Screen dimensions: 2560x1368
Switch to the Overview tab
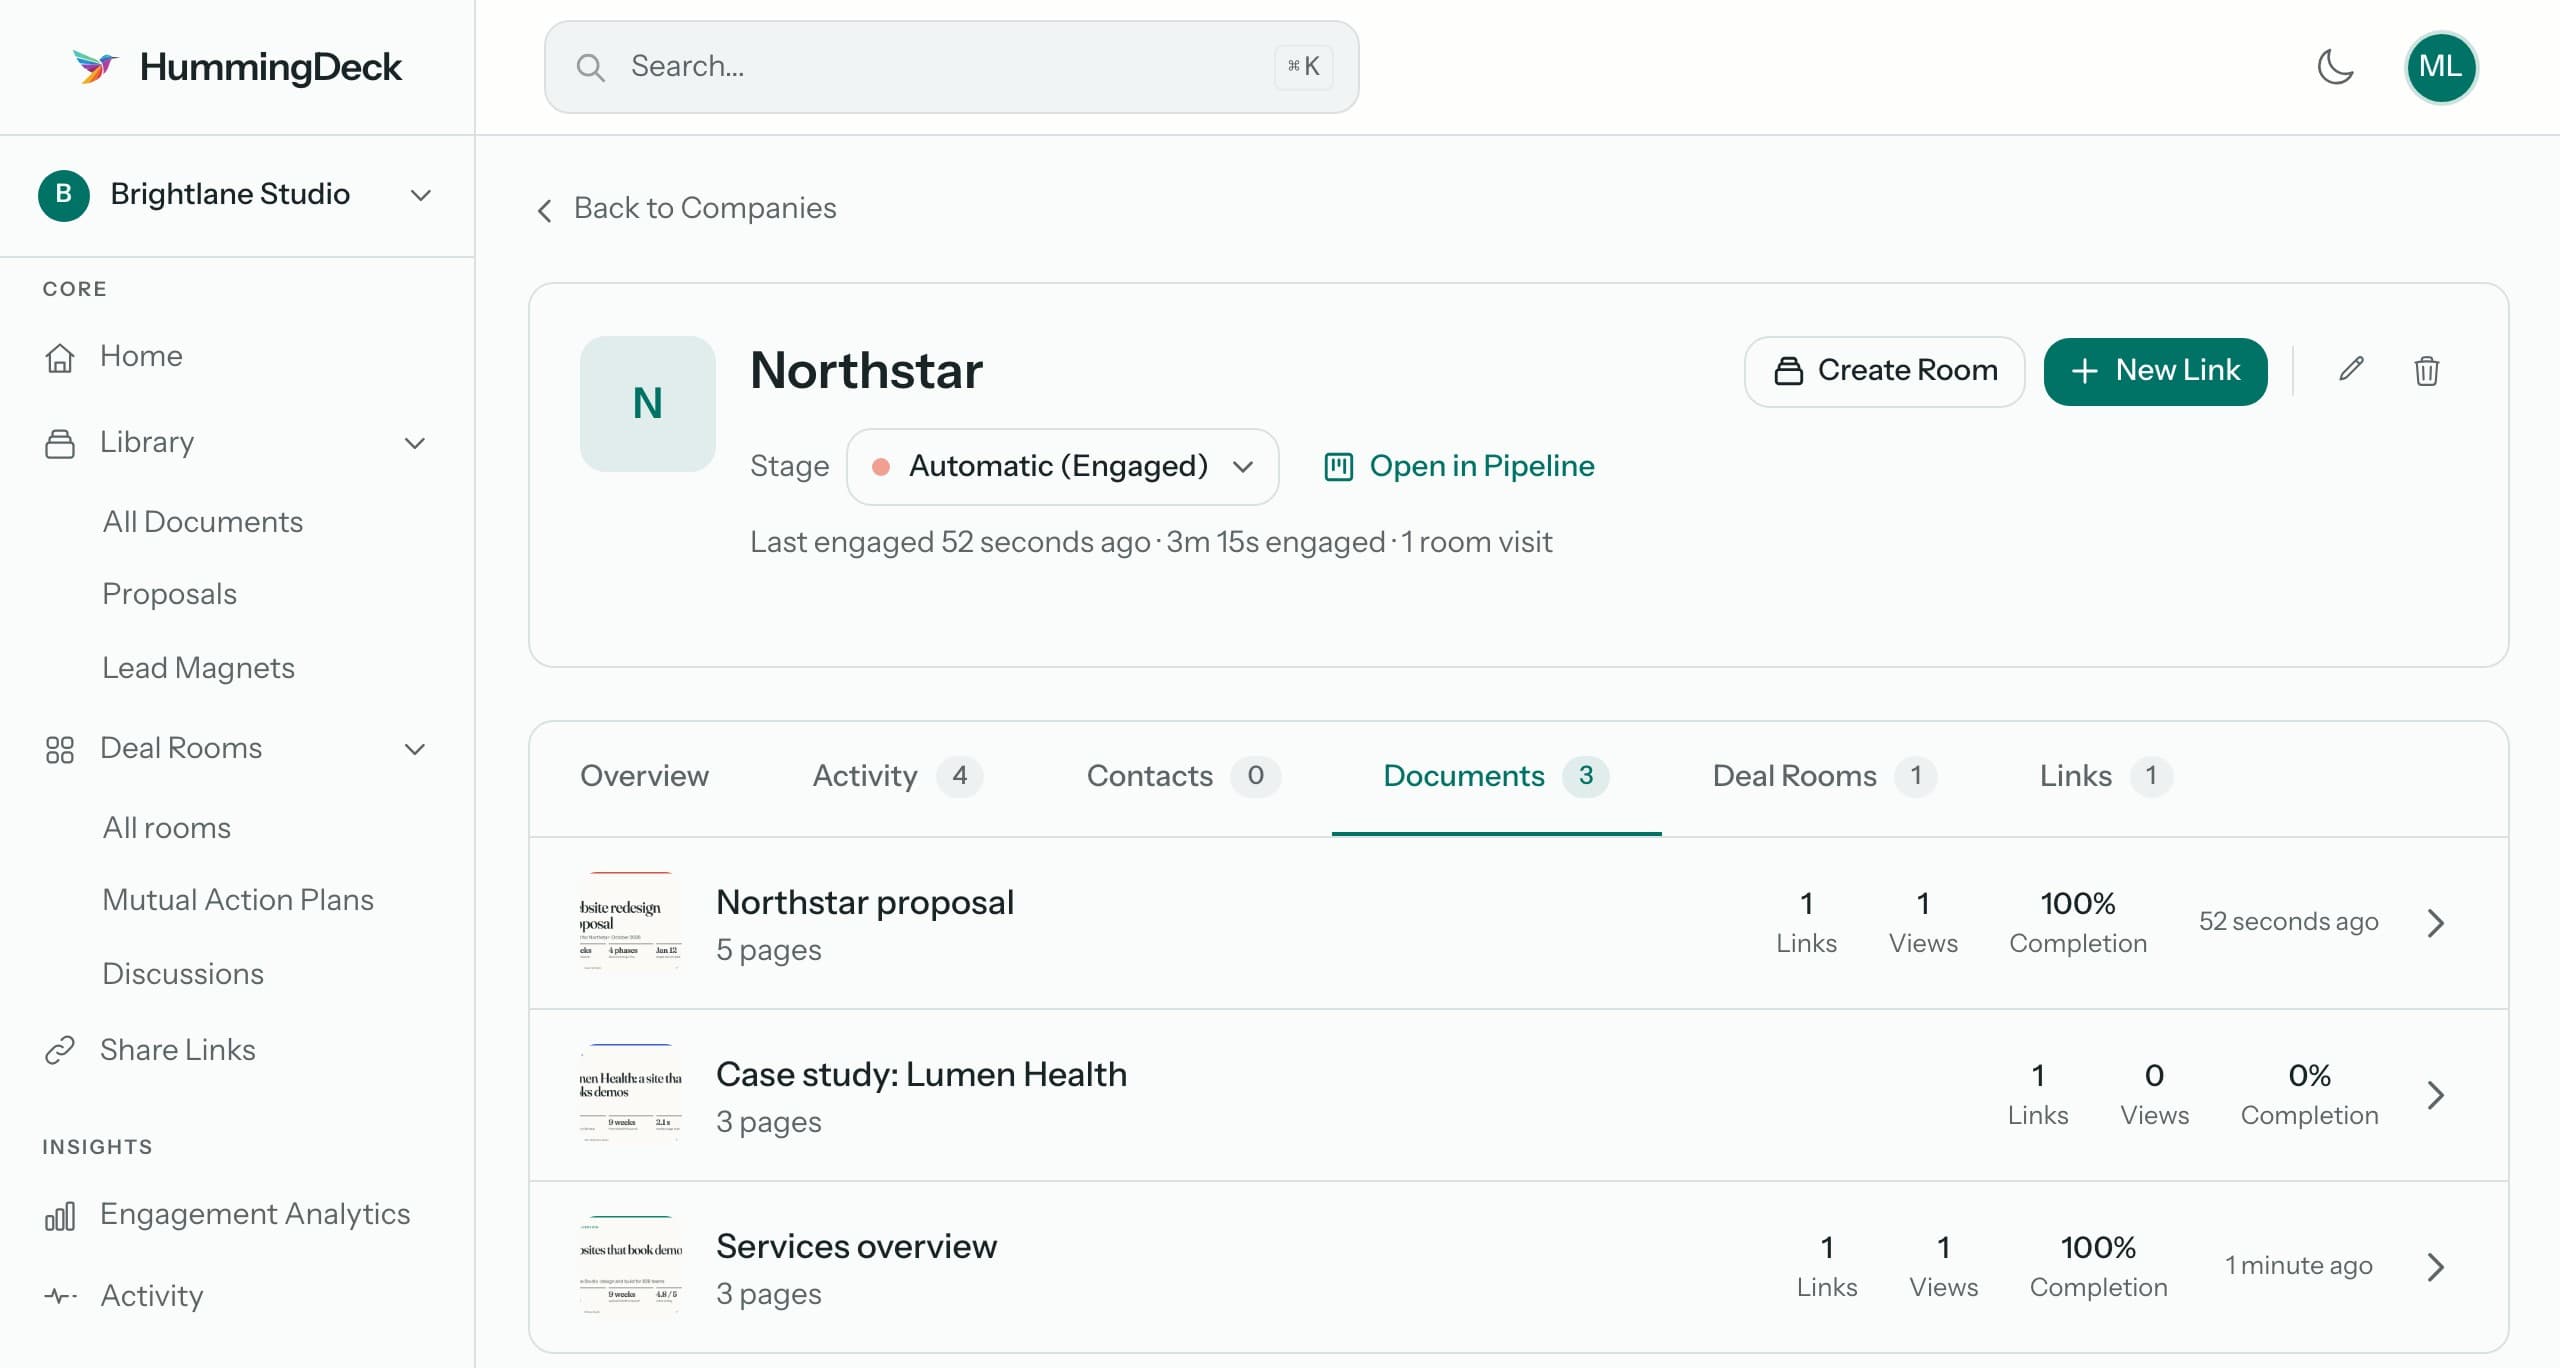tap(644, 776)
